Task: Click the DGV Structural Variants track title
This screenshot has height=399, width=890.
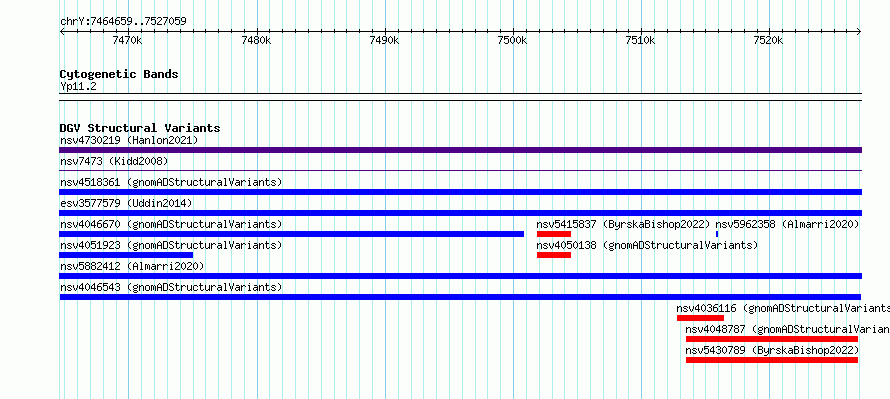Action: coord(140,128)
